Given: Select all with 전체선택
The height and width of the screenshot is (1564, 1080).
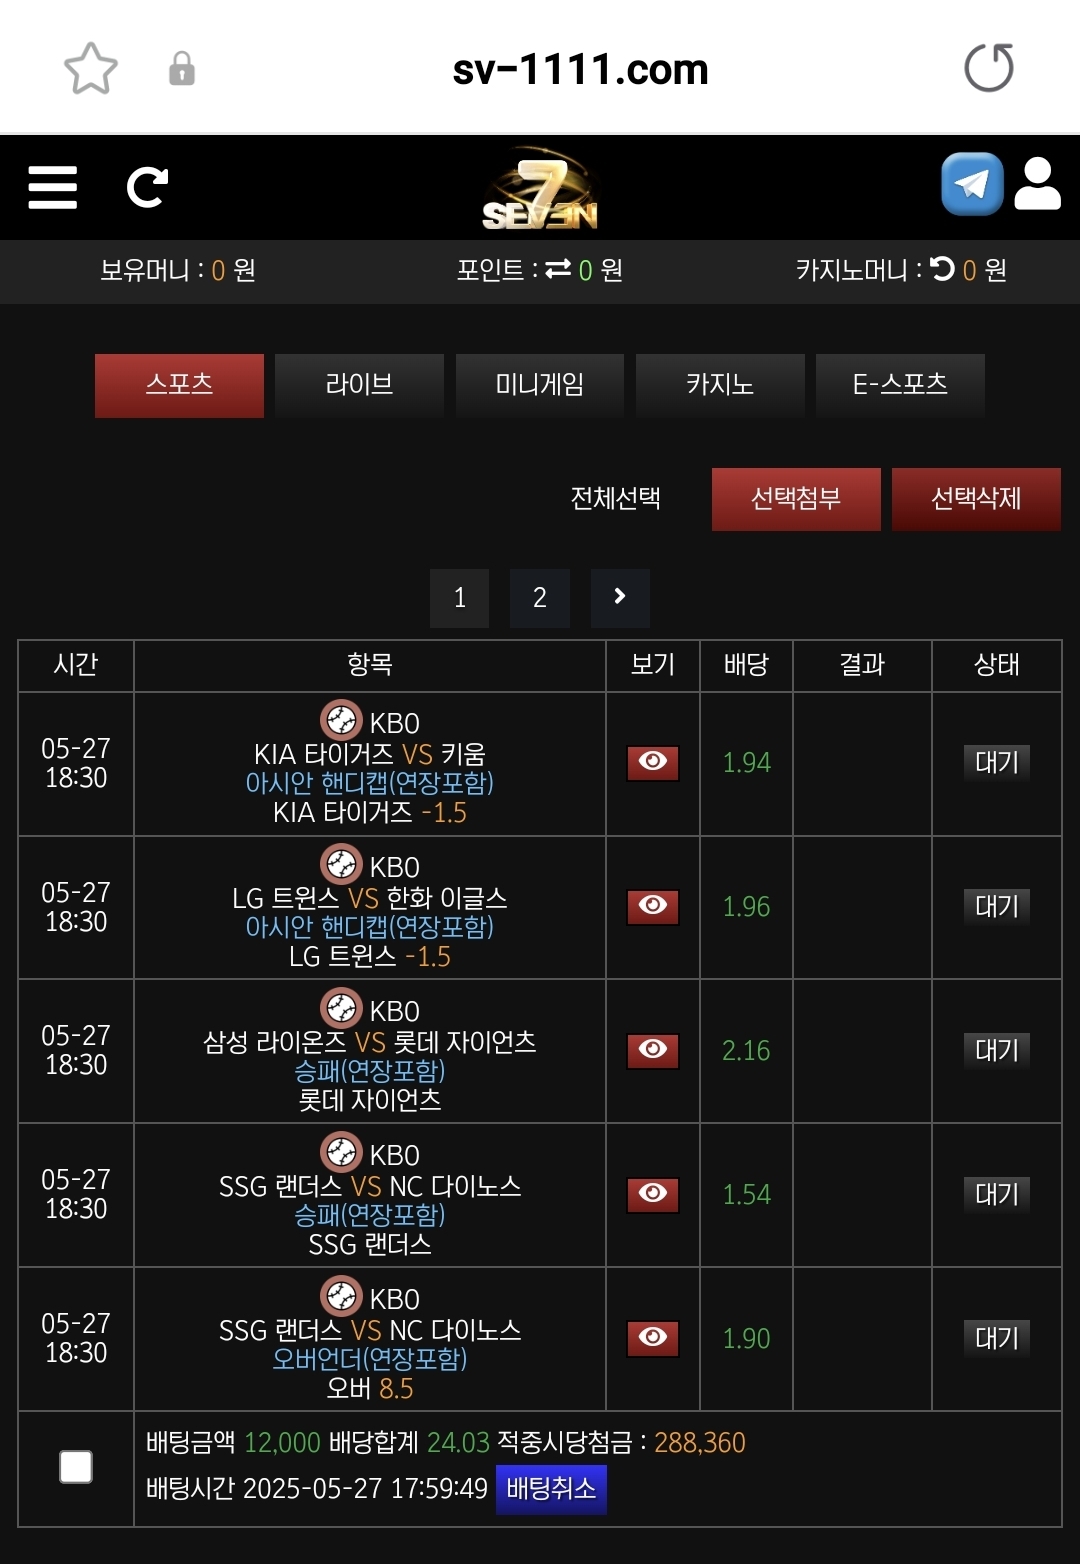Looking at the screenshot, I should coord(615,499).
